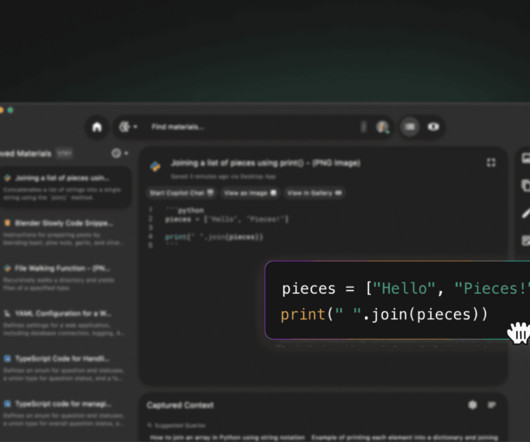
Task: Select the File Walking Function snippet
Action: (x=63, y=278)
